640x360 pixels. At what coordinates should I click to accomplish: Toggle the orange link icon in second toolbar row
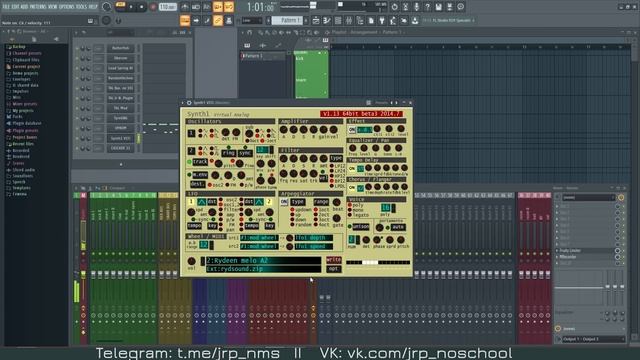tap(218, 20)
